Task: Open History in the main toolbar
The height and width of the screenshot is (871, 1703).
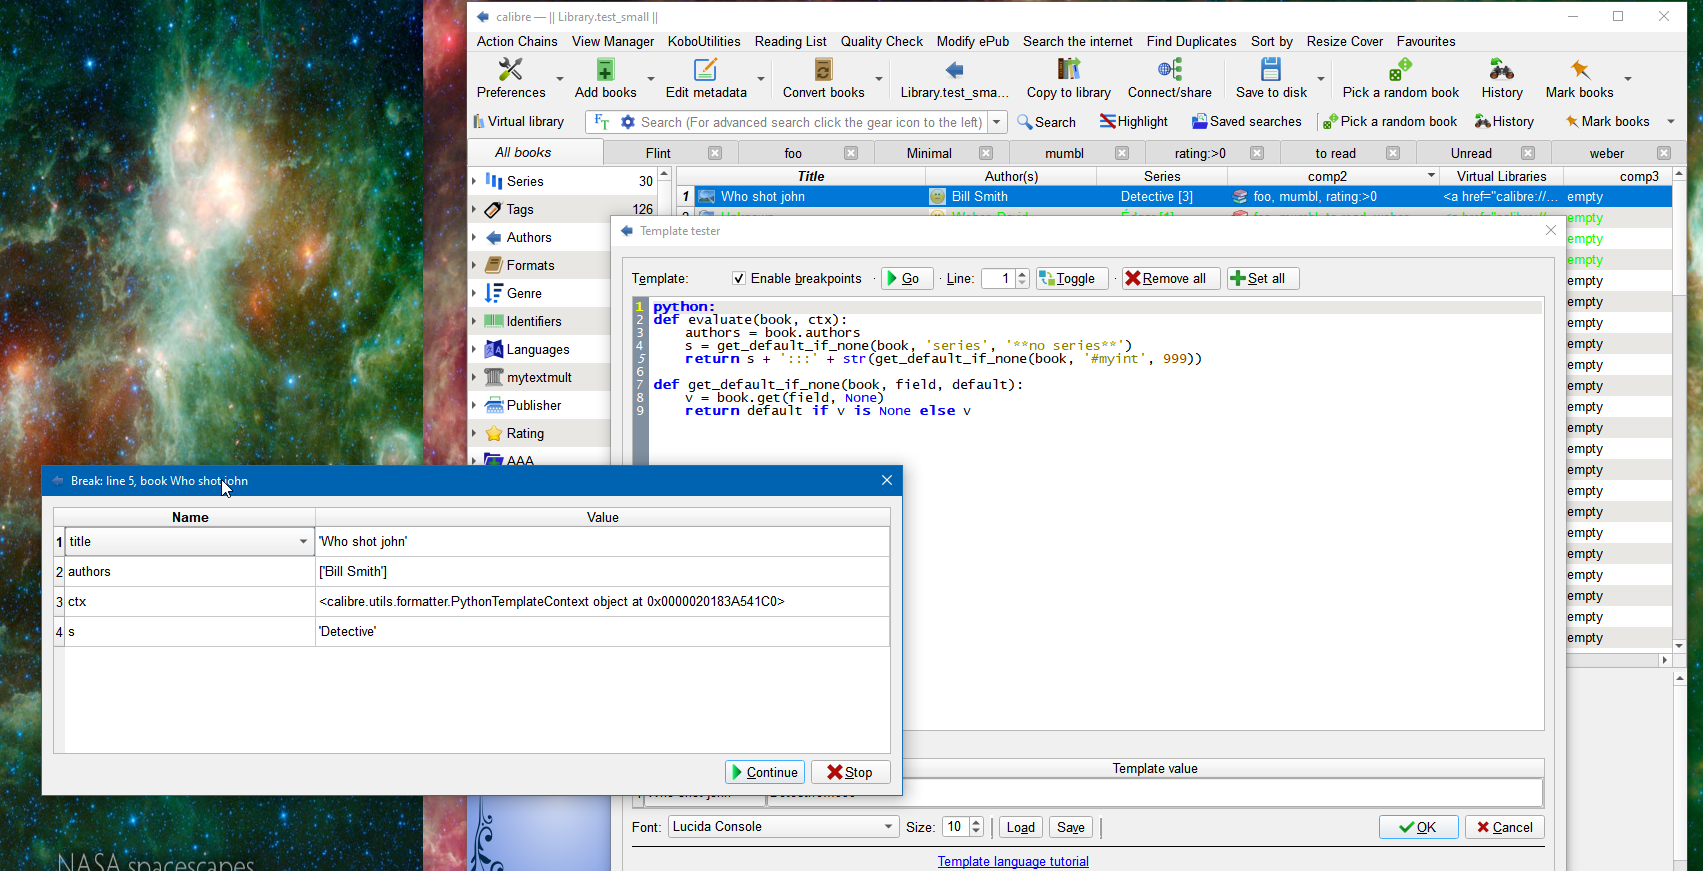Action: point(1502,78)
